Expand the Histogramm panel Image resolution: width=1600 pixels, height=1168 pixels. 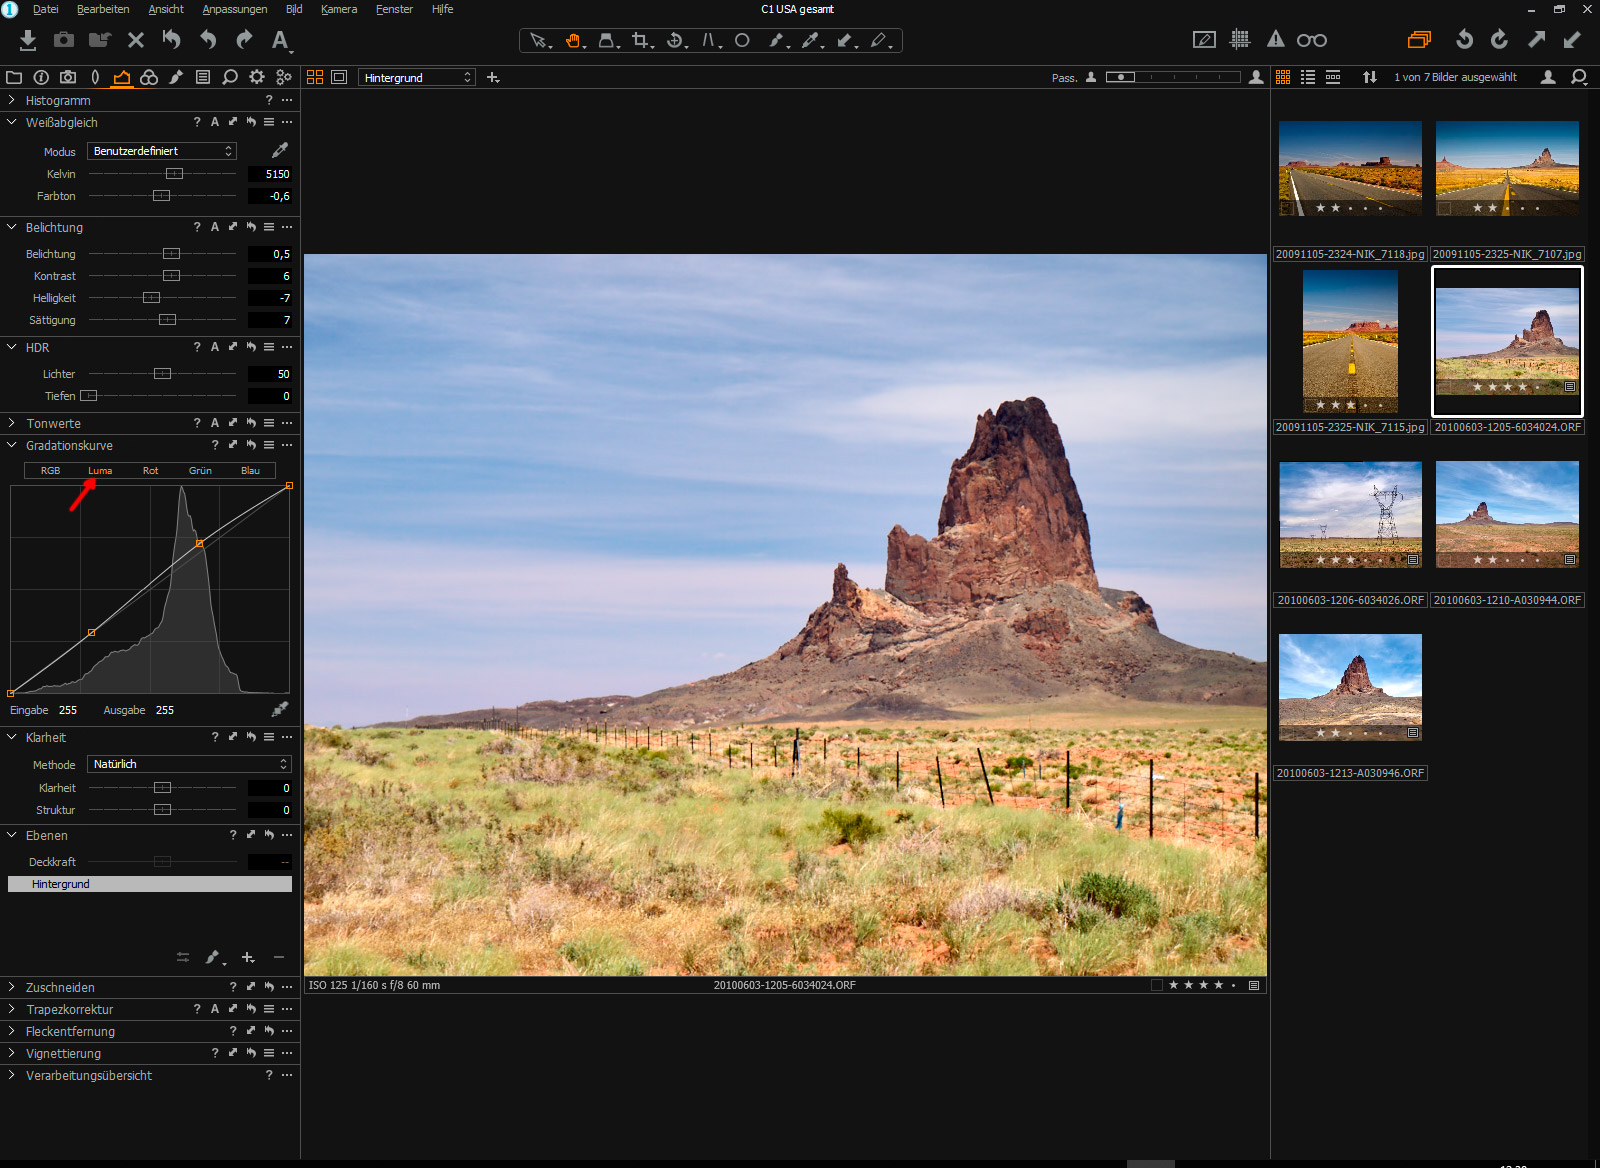coord(11,100)
